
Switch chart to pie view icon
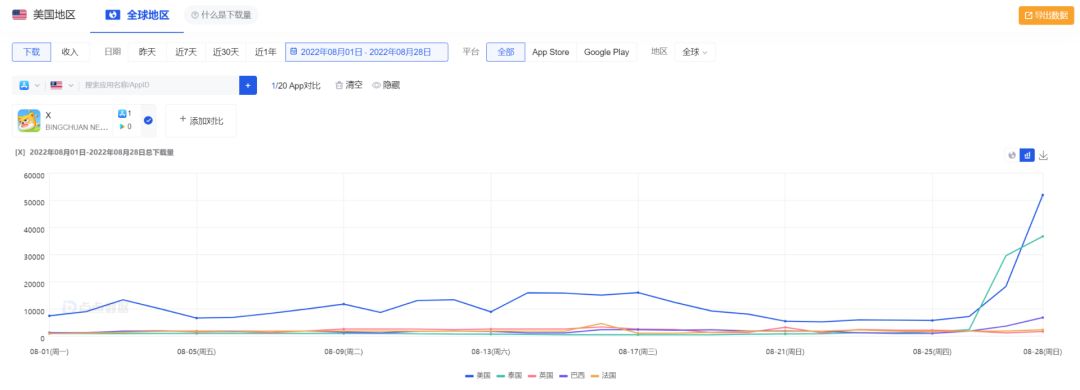pyautogui.click(x=1012, y=156)
